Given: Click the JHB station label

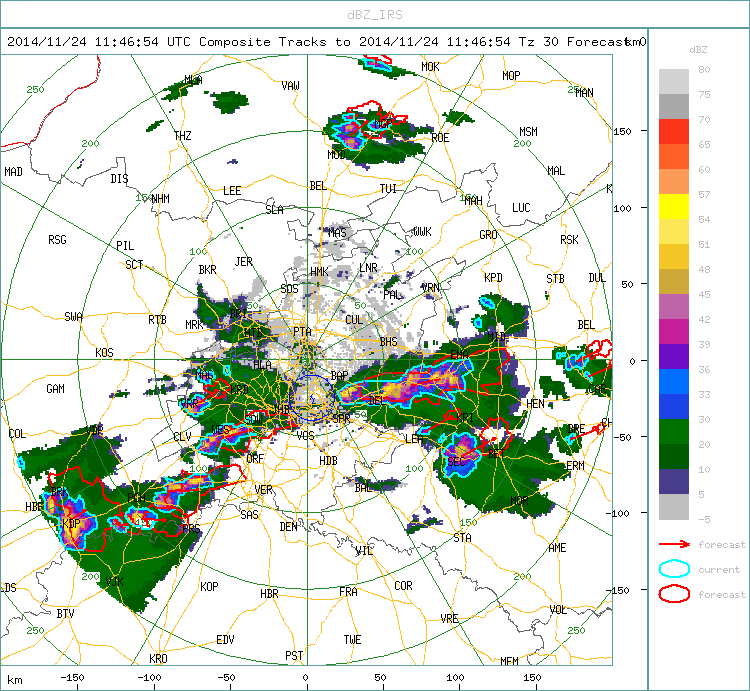Looking at the screenshot, I should (281, 409).
